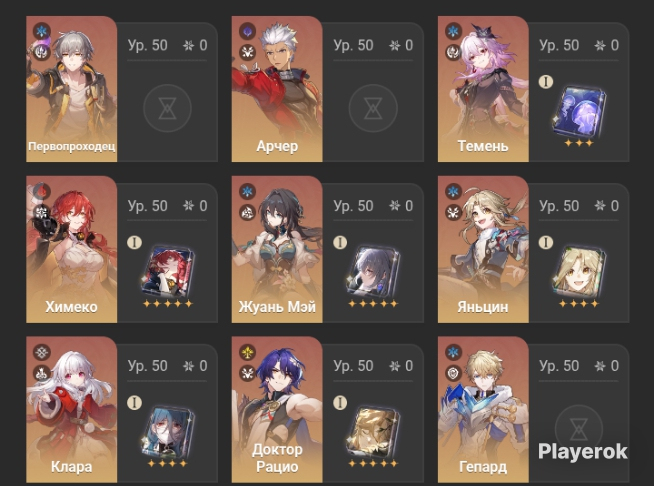Screen dimensions: 654x486
Task: Click the Гепард name label
Action: (483, 467)
